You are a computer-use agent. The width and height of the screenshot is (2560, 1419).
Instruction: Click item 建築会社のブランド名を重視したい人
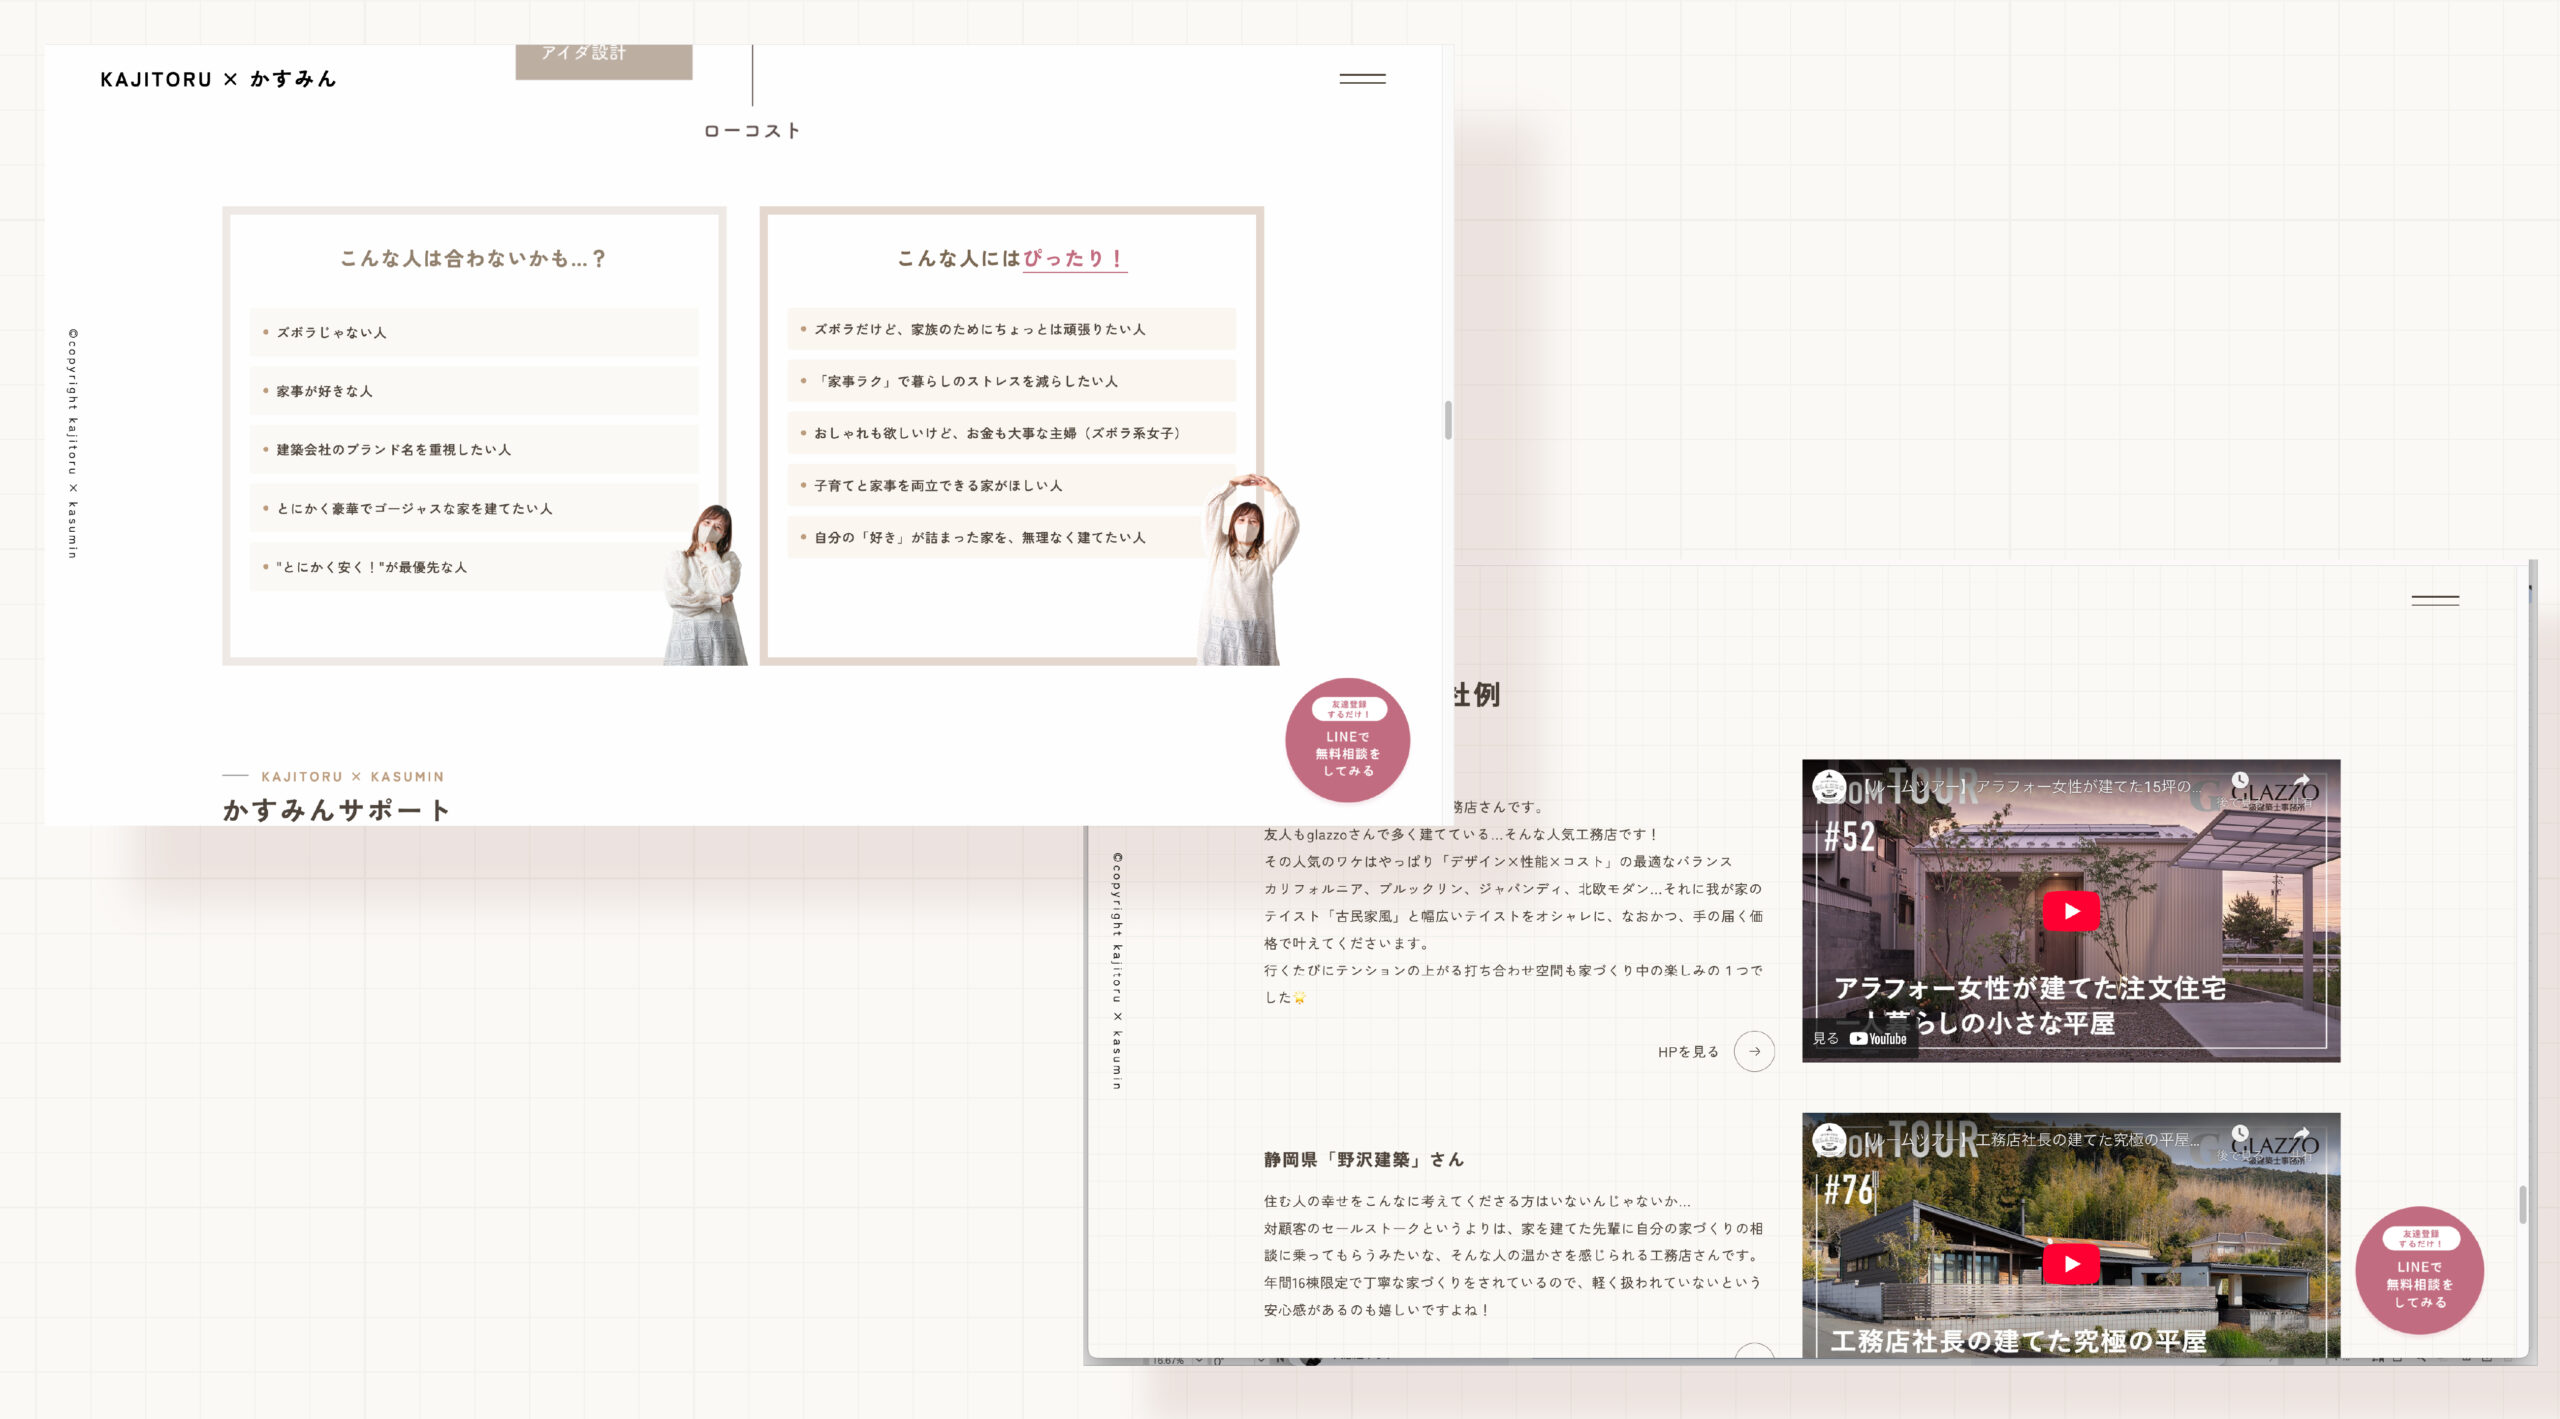click(x=474, y=450)
